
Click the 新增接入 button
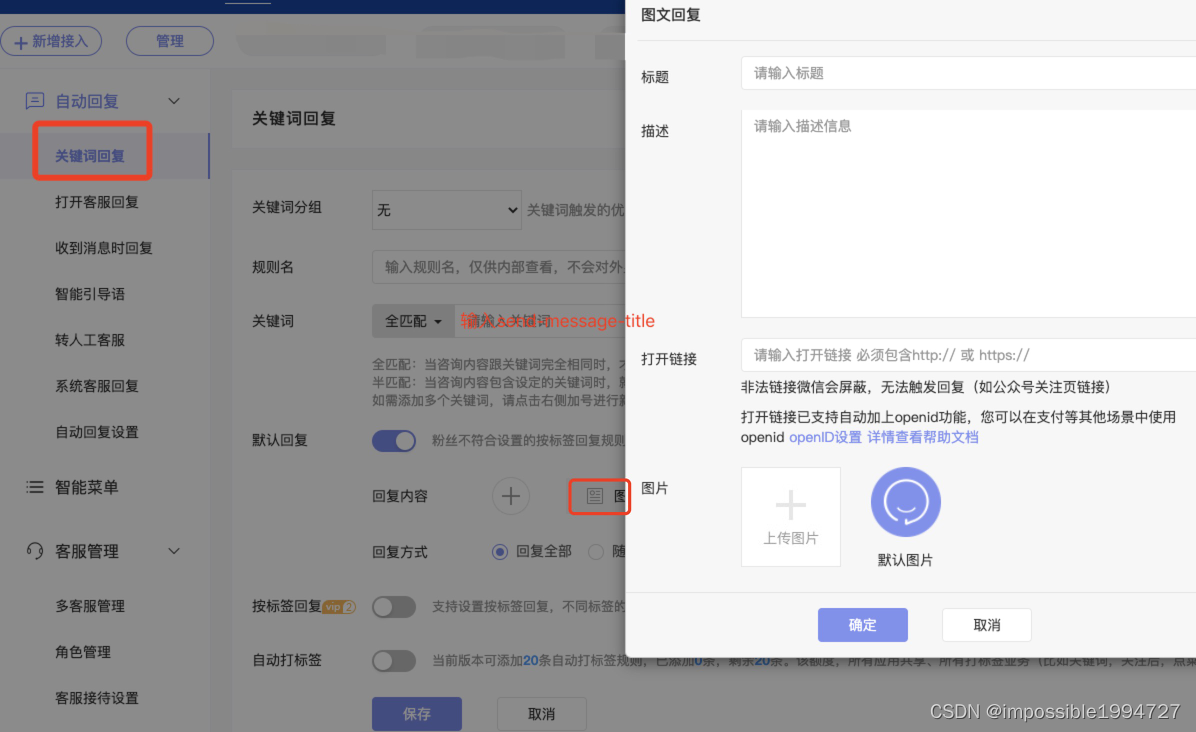coord(51,41)
